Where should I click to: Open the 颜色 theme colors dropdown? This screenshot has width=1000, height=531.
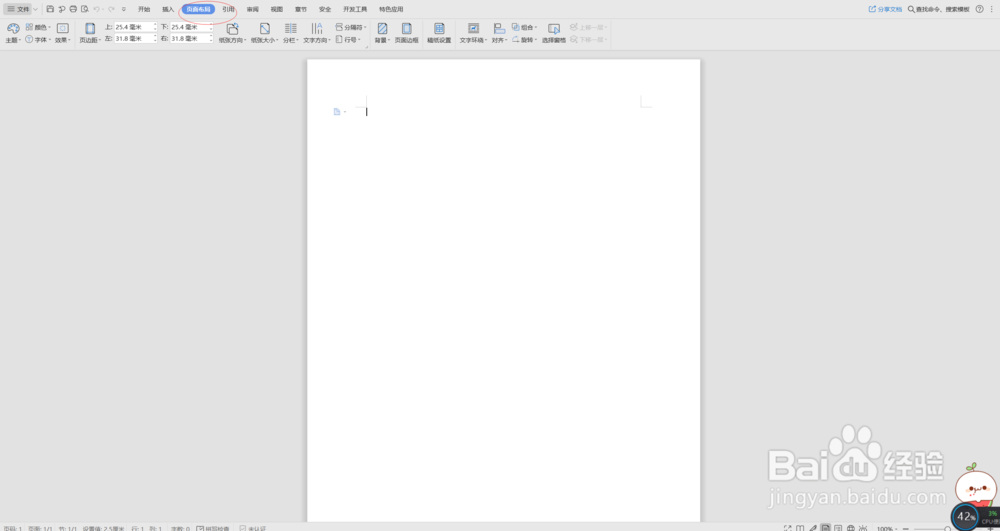click(x=38, y=27)
